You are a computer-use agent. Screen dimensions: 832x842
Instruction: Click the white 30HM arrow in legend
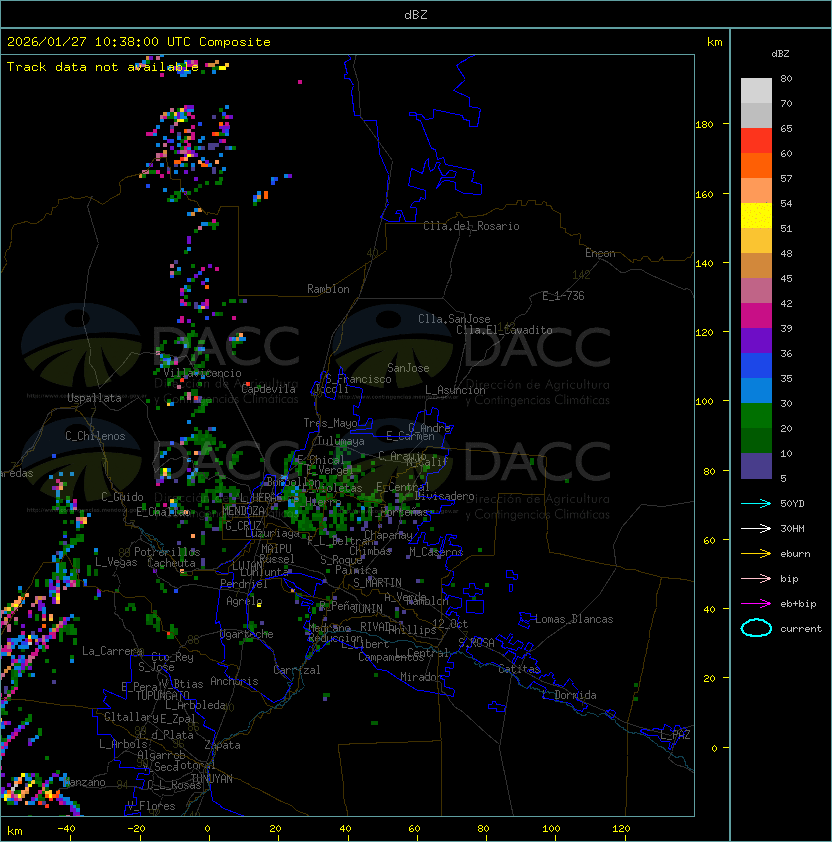[756, 528]
